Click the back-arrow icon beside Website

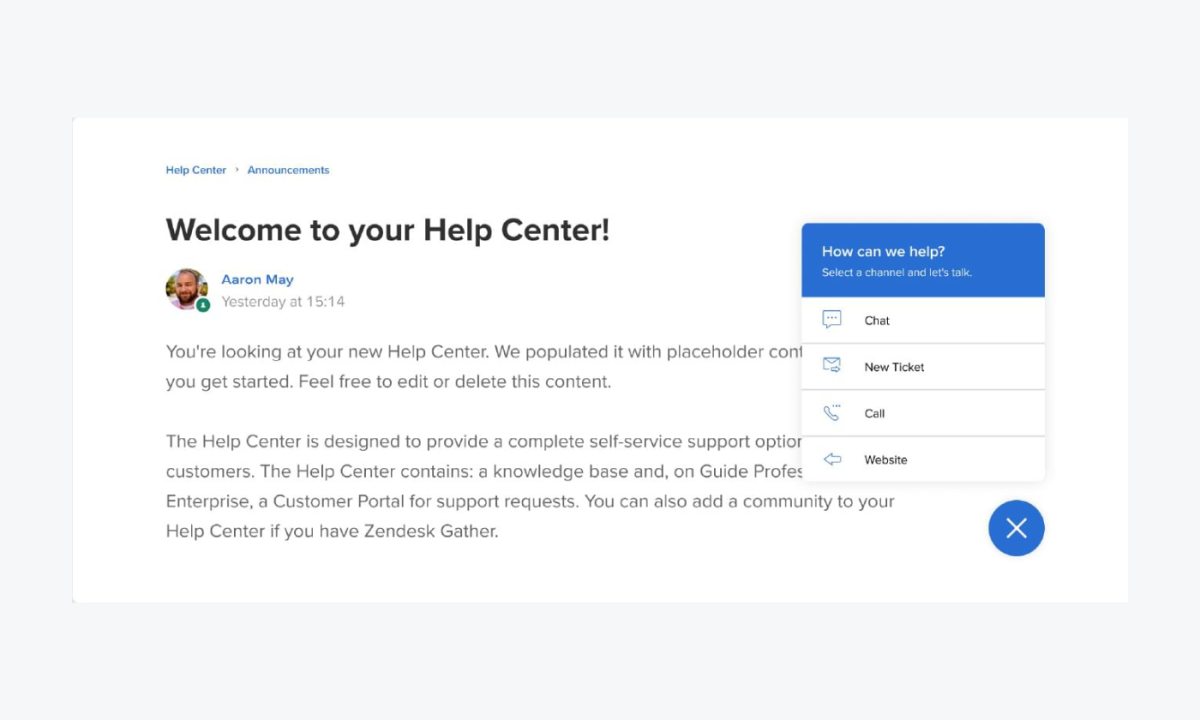[x=831, y=459]
